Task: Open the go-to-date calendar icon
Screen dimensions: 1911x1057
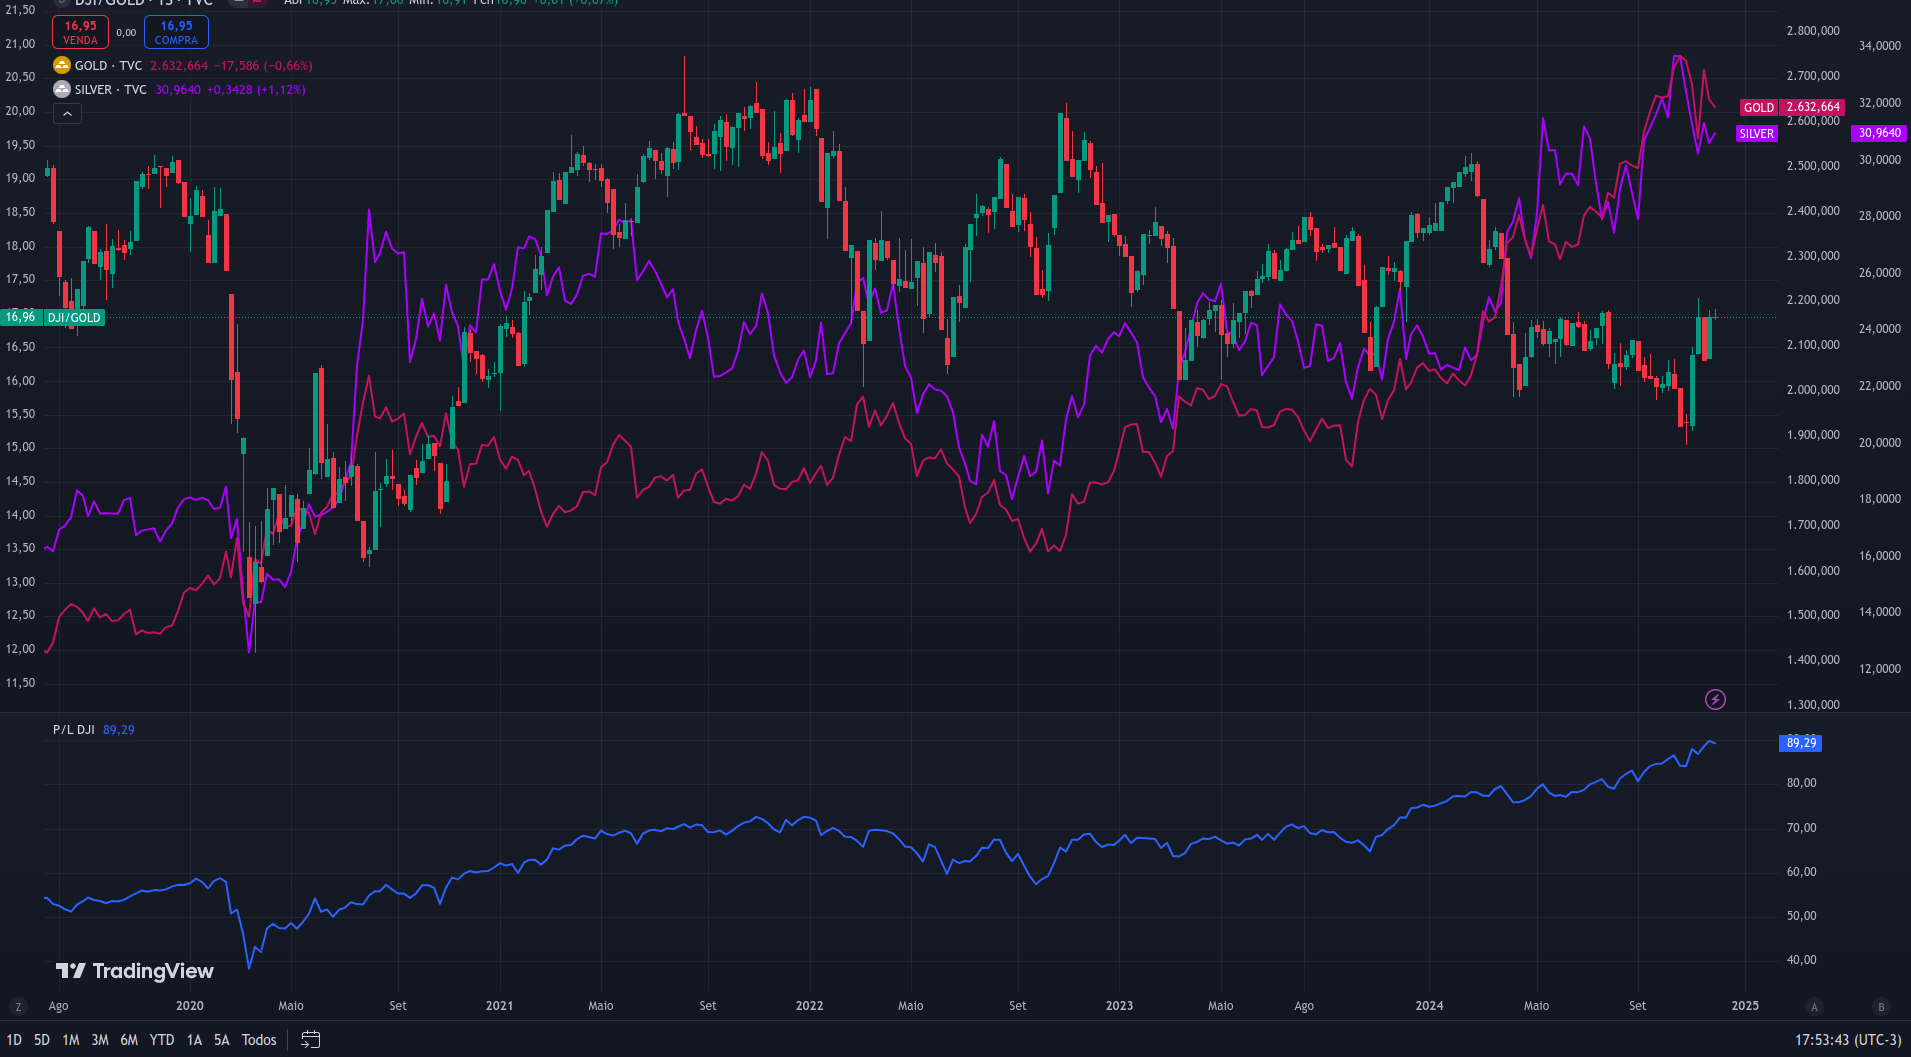Action: [311, 1040]
